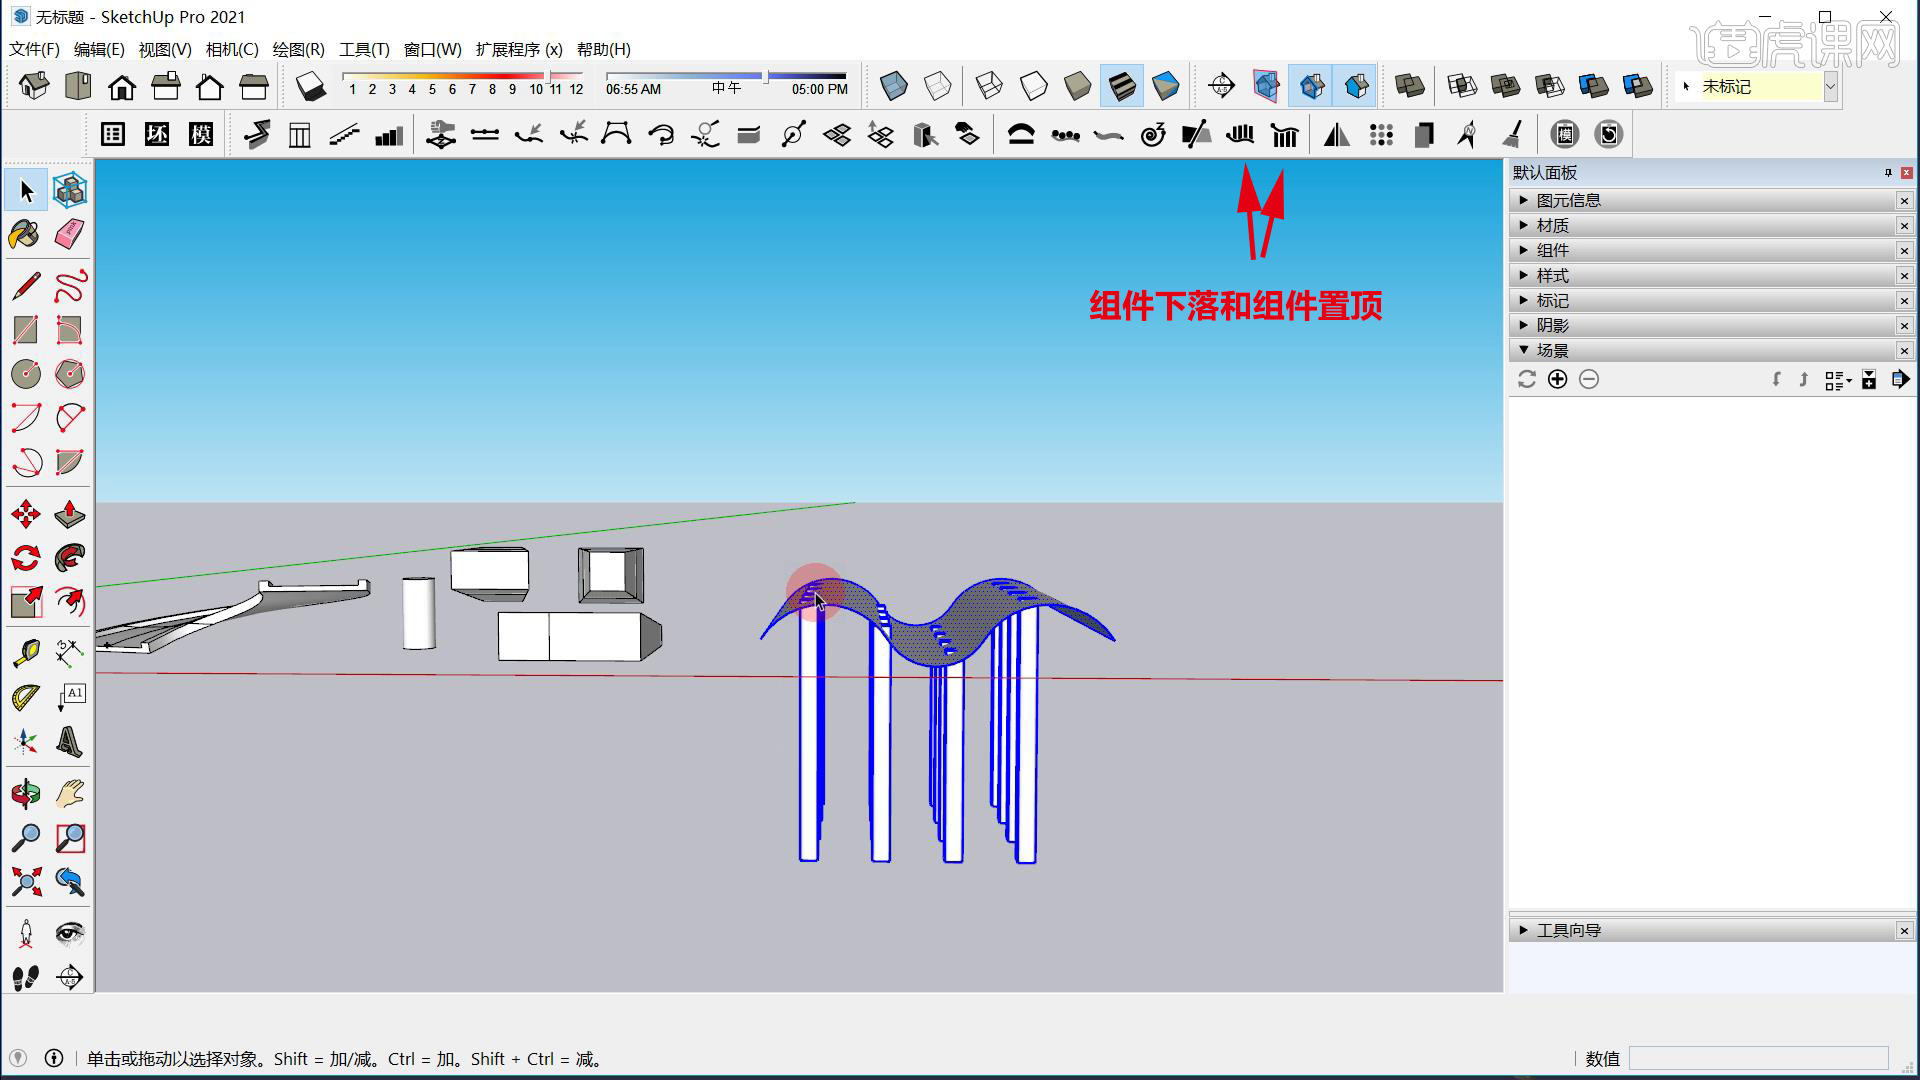Toggle X-ray face style
This screenshot has width=1920, height=1080.
[893, 87]
